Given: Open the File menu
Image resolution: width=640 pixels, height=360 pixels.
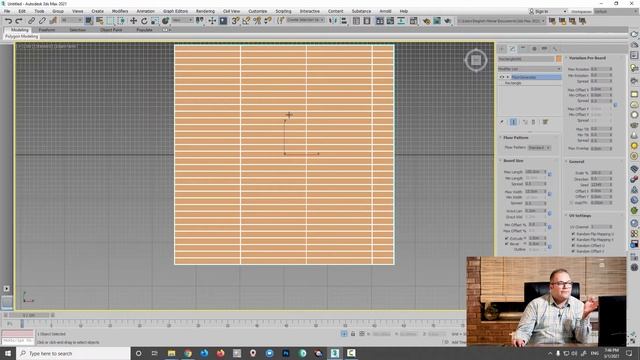Looking at the screenshot, I should pos(7,11).
